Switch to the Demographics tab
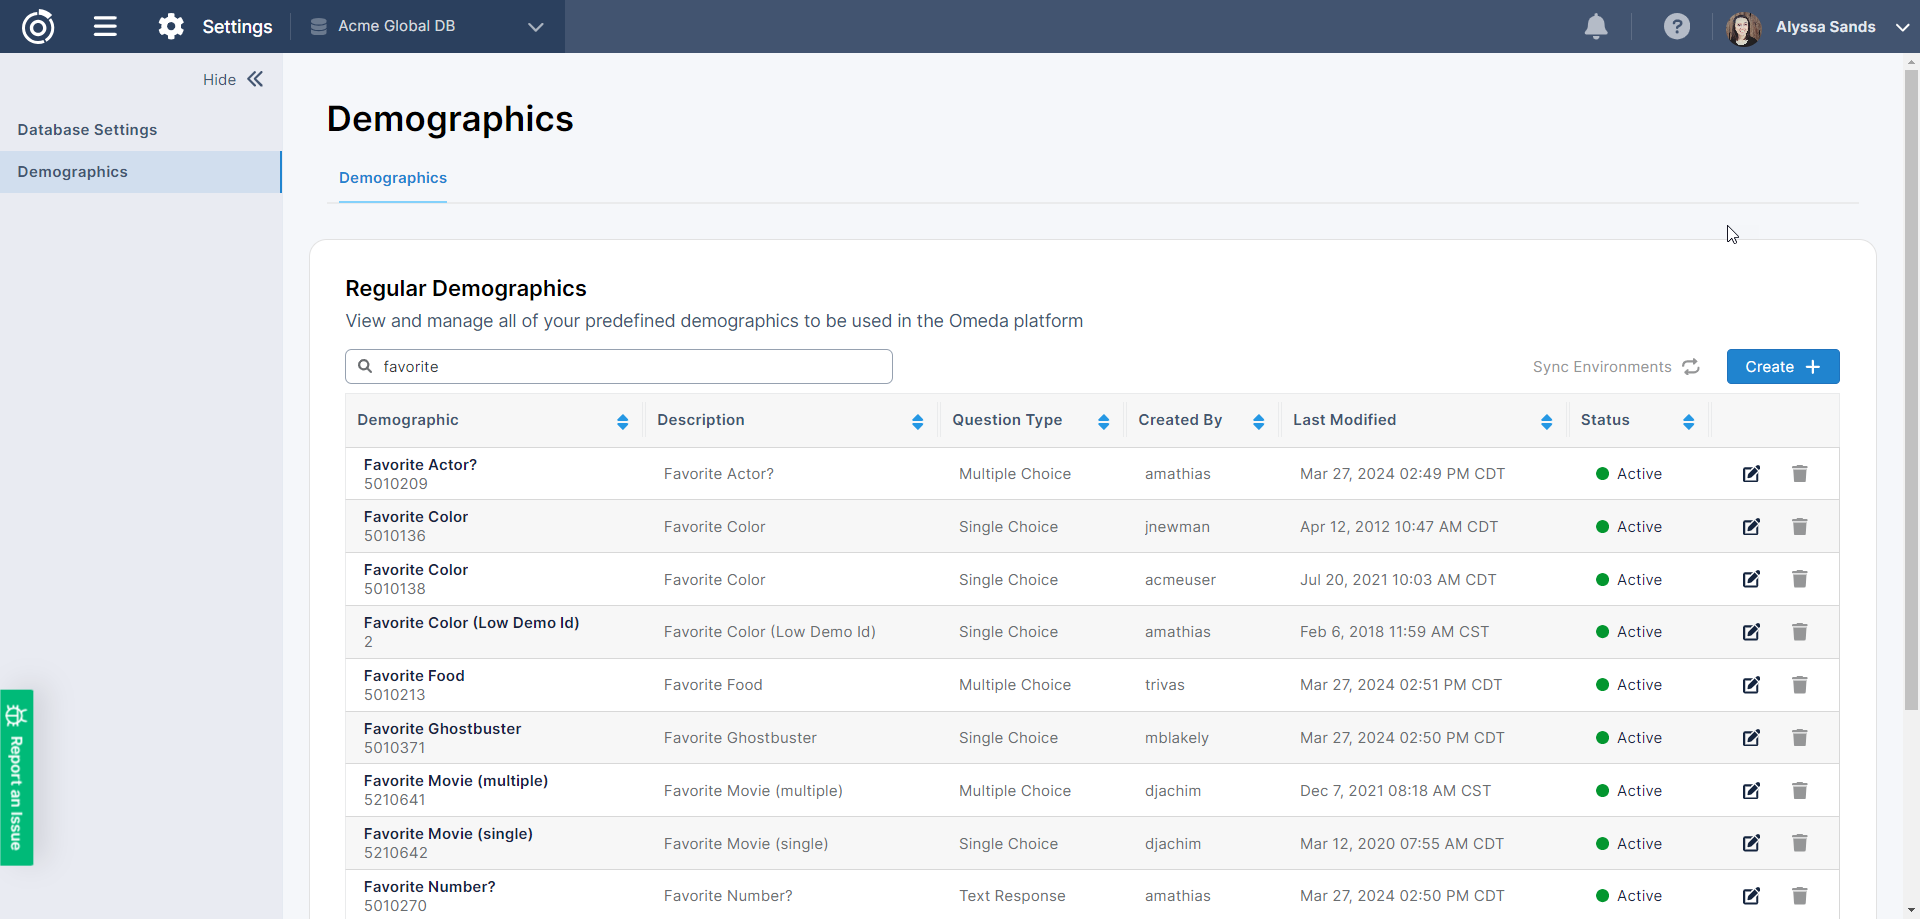The height and width of the screenshot is (919, 1920). (393, 178)
